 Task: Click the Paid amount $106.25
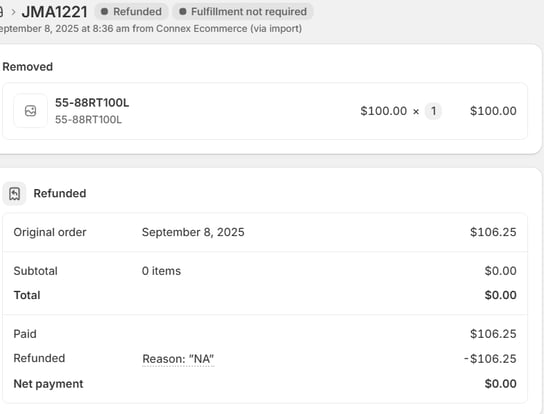(493, 334)
